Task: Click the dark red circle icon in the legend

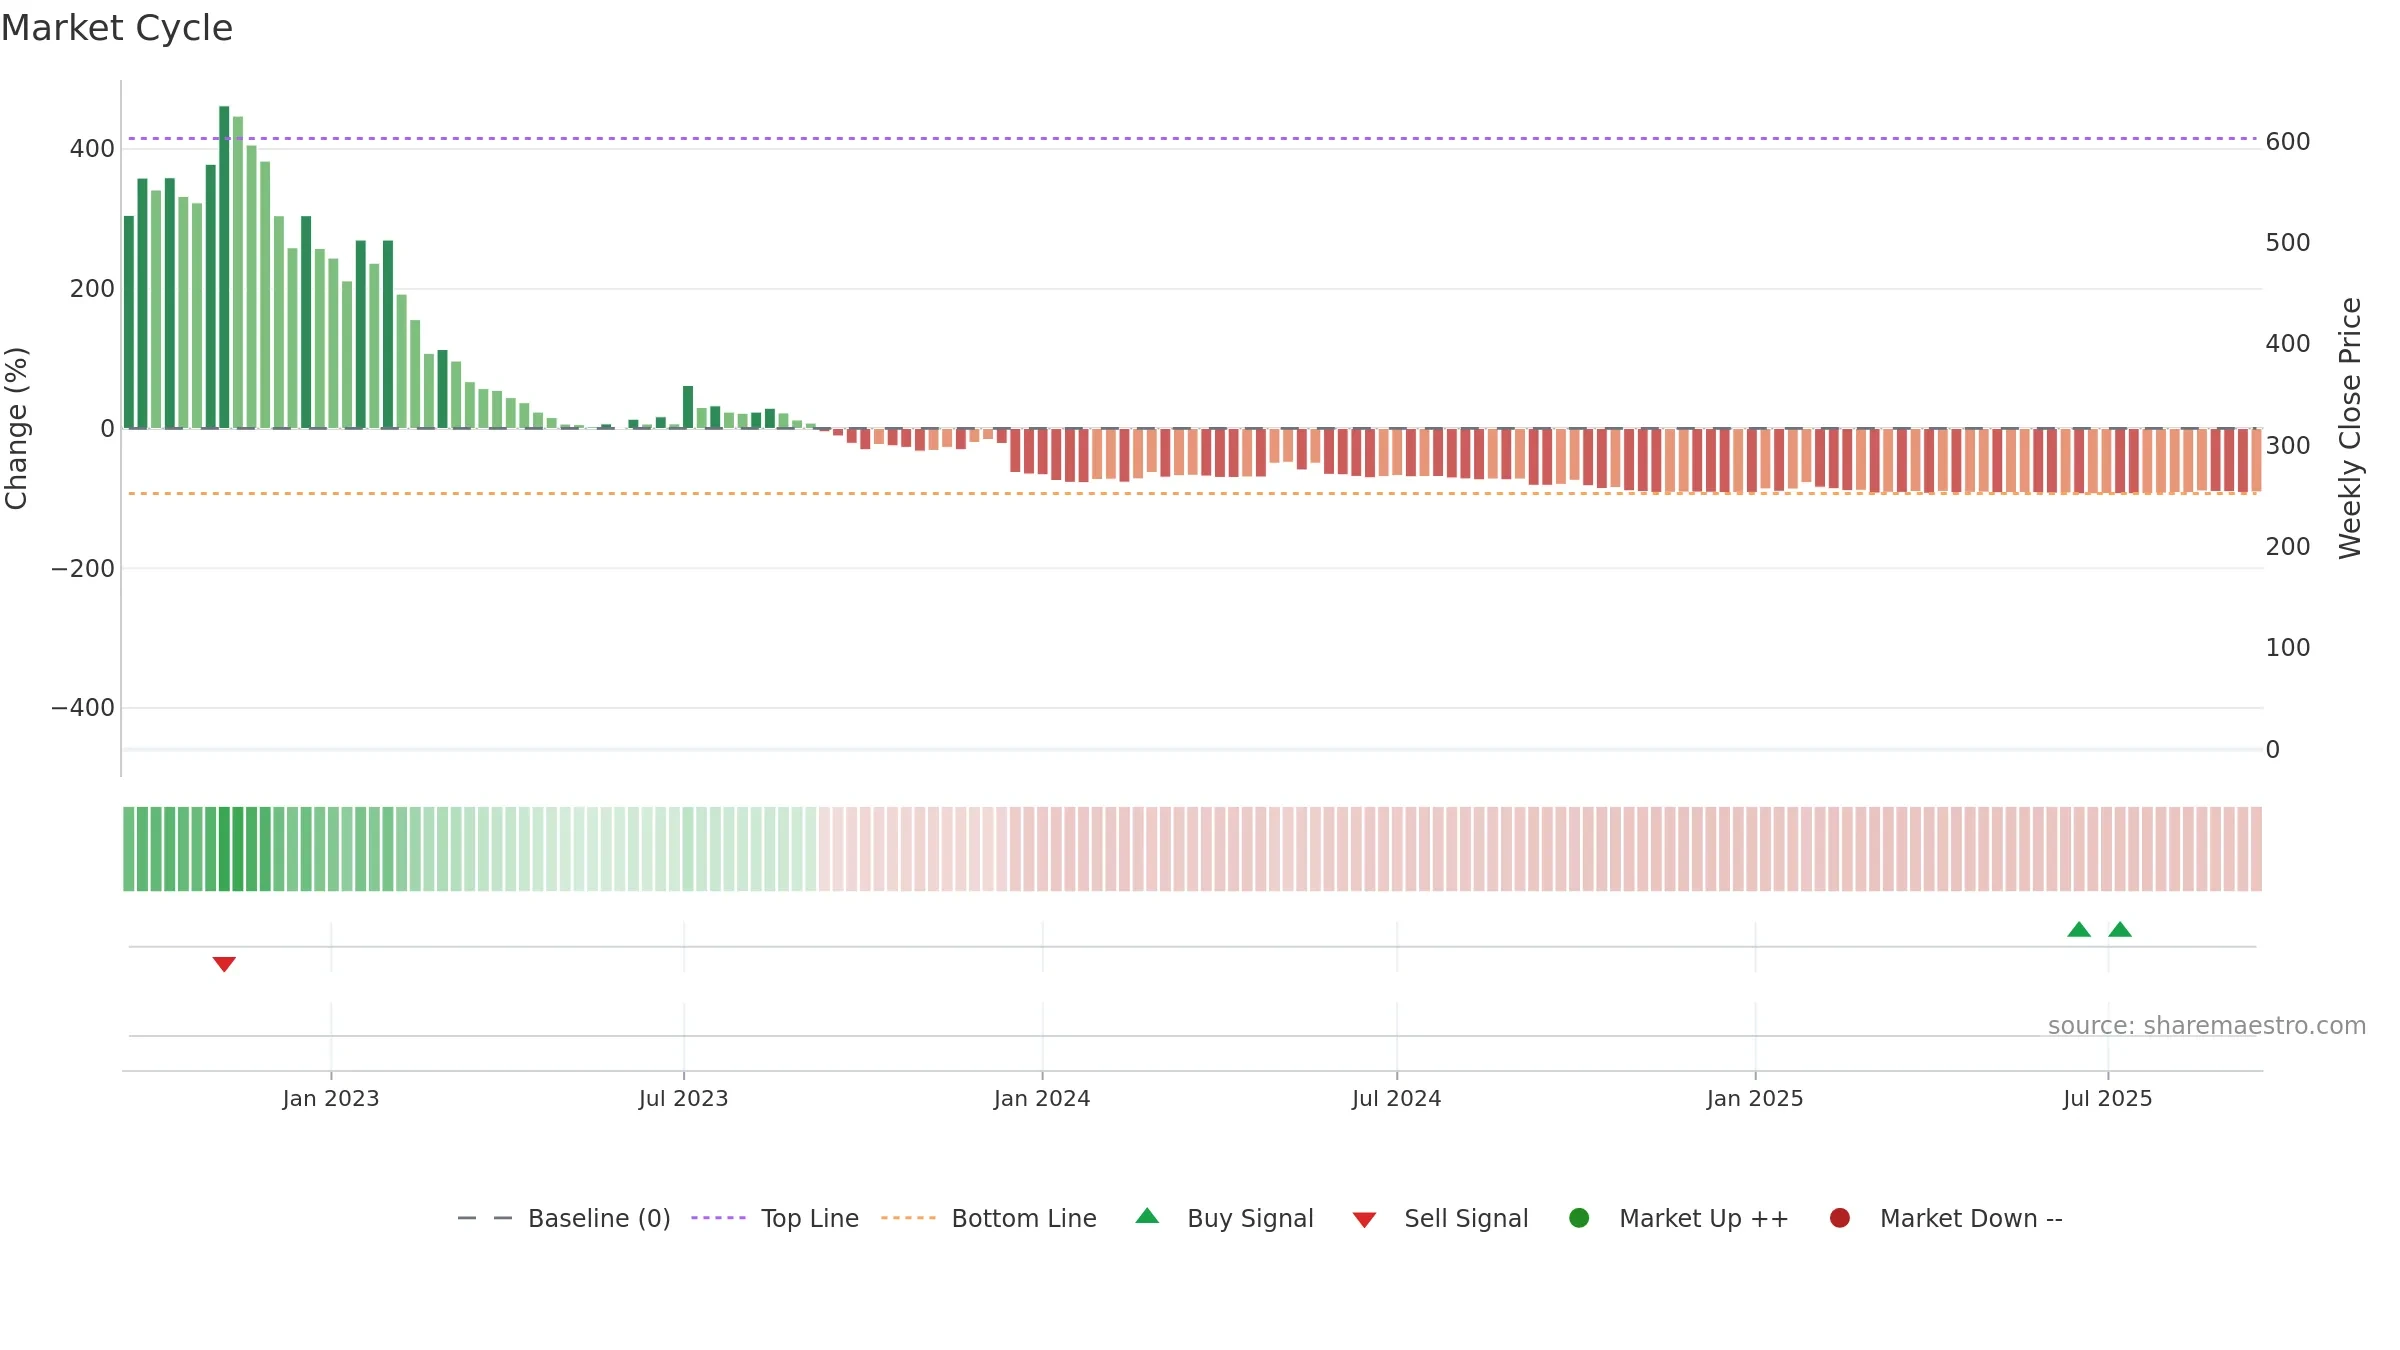Action: [x=1839, y=1218]
